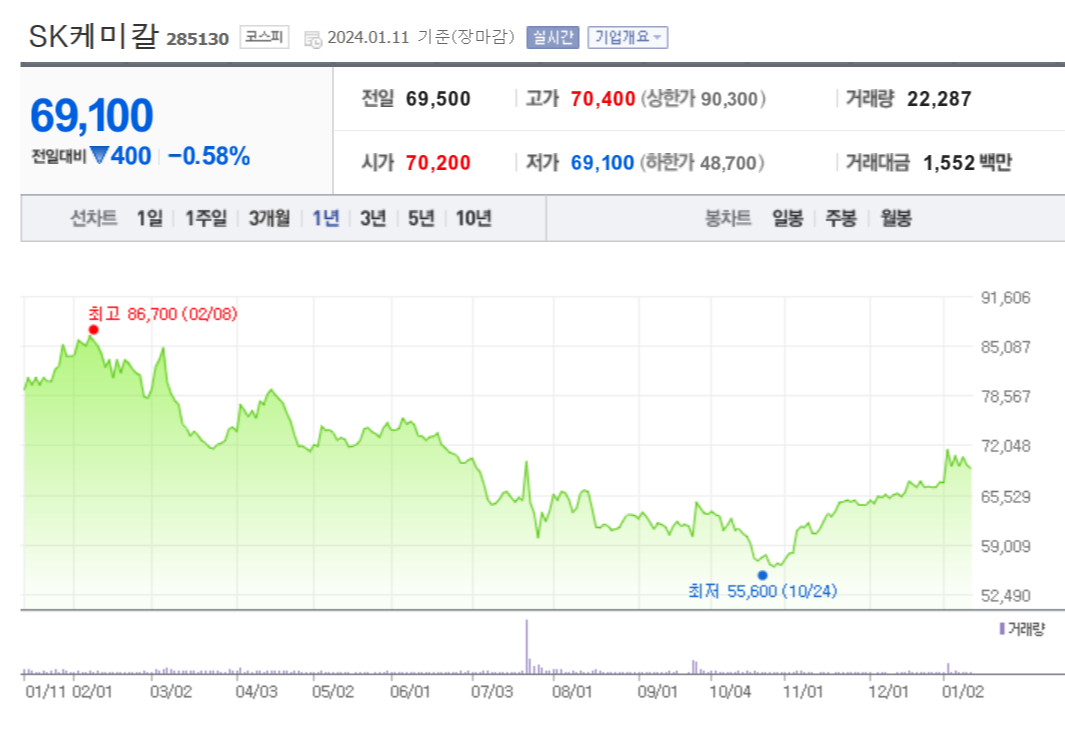
Task: Click the purple 거래량 legend marker
Action: tap(1002, 629)
